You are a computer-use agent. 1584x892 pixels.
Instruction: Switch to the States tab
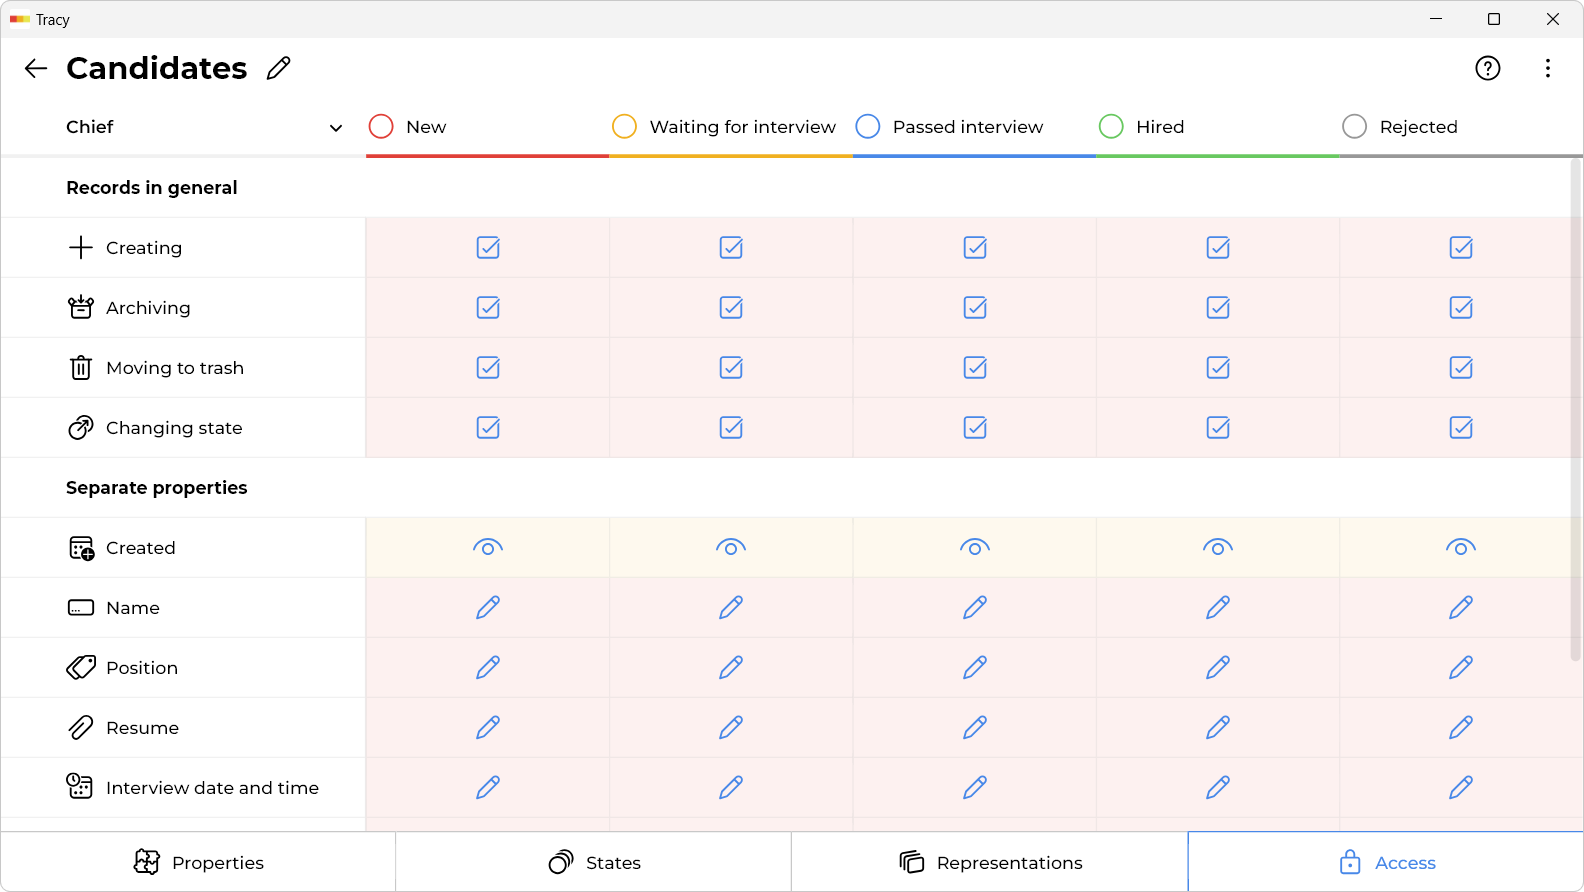click(x=594, y=862)
